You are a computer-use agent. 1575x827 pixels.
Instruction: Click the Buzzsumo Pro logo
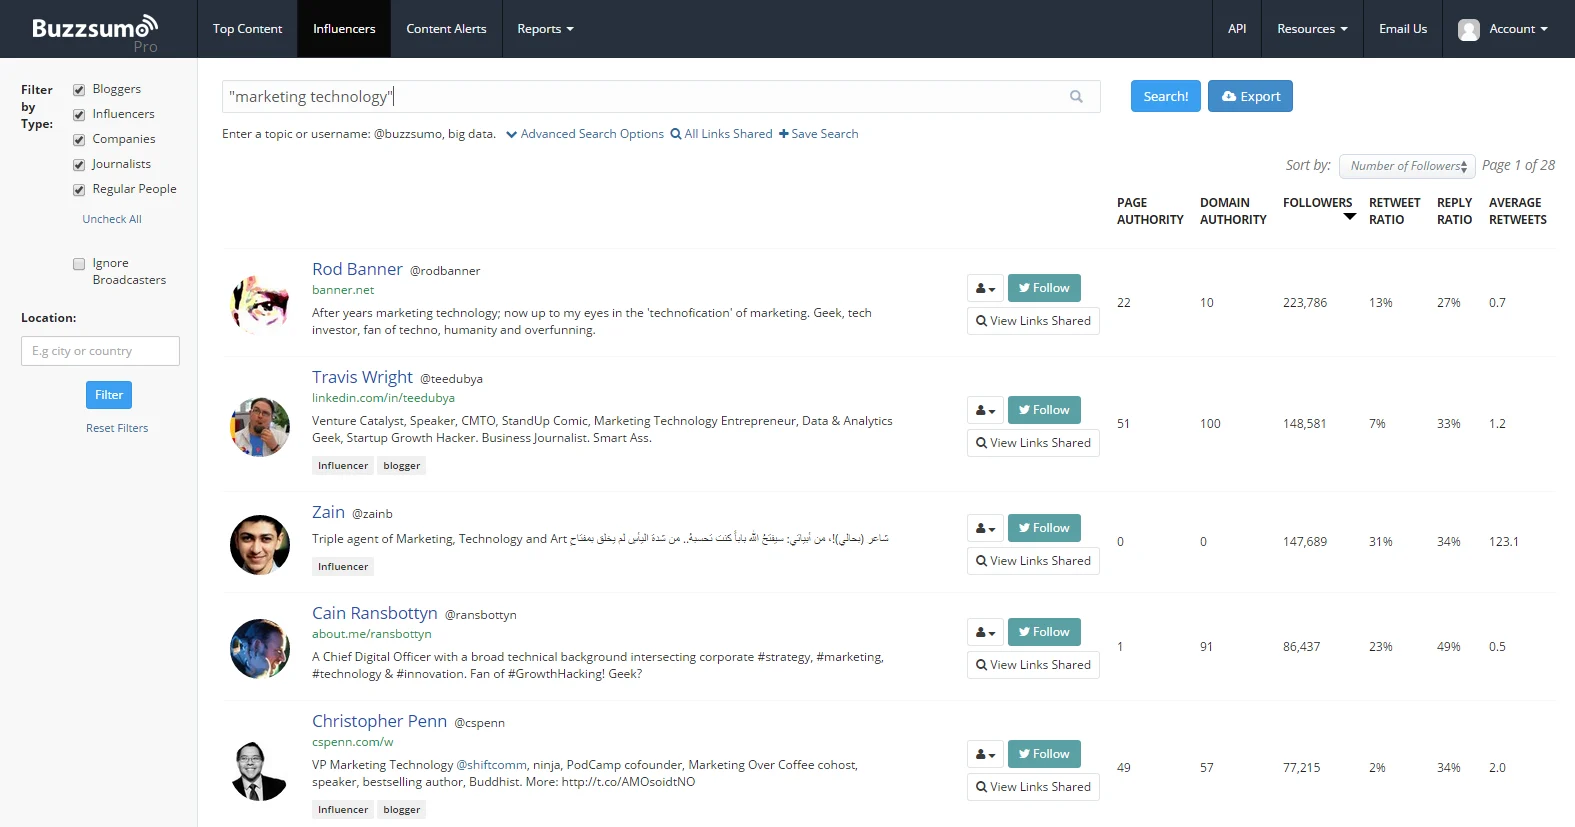coord(95,32)
